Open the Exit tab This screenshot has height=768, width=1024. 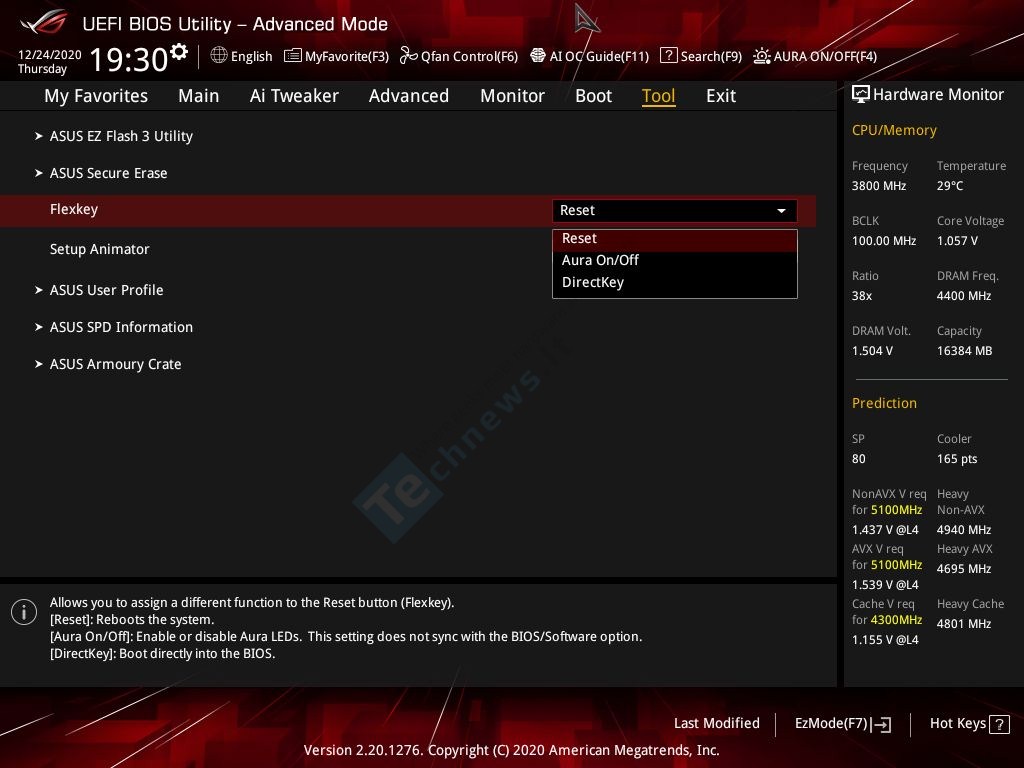click(721, 96)
